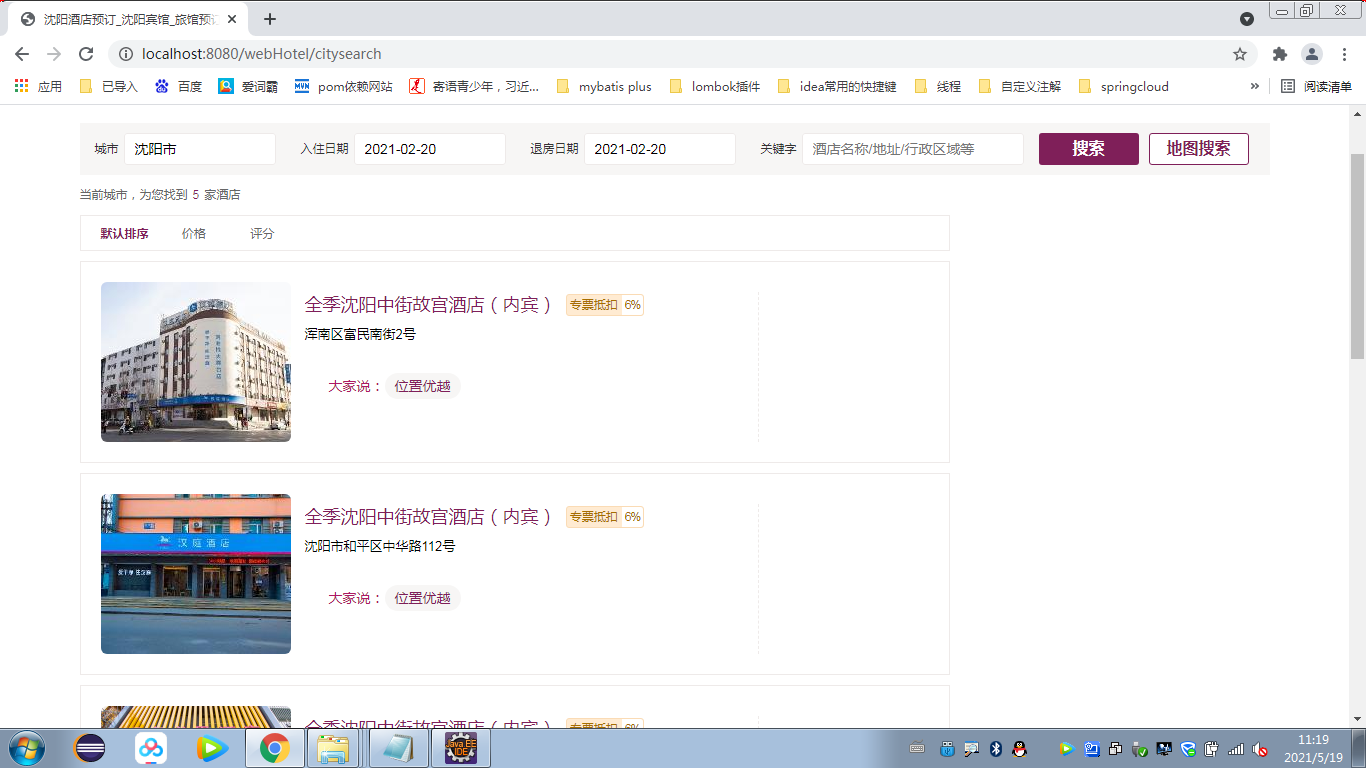1366x768 pixels.
Task: Click the 地图搜索 button
Action: click(x=1198, y=149)
